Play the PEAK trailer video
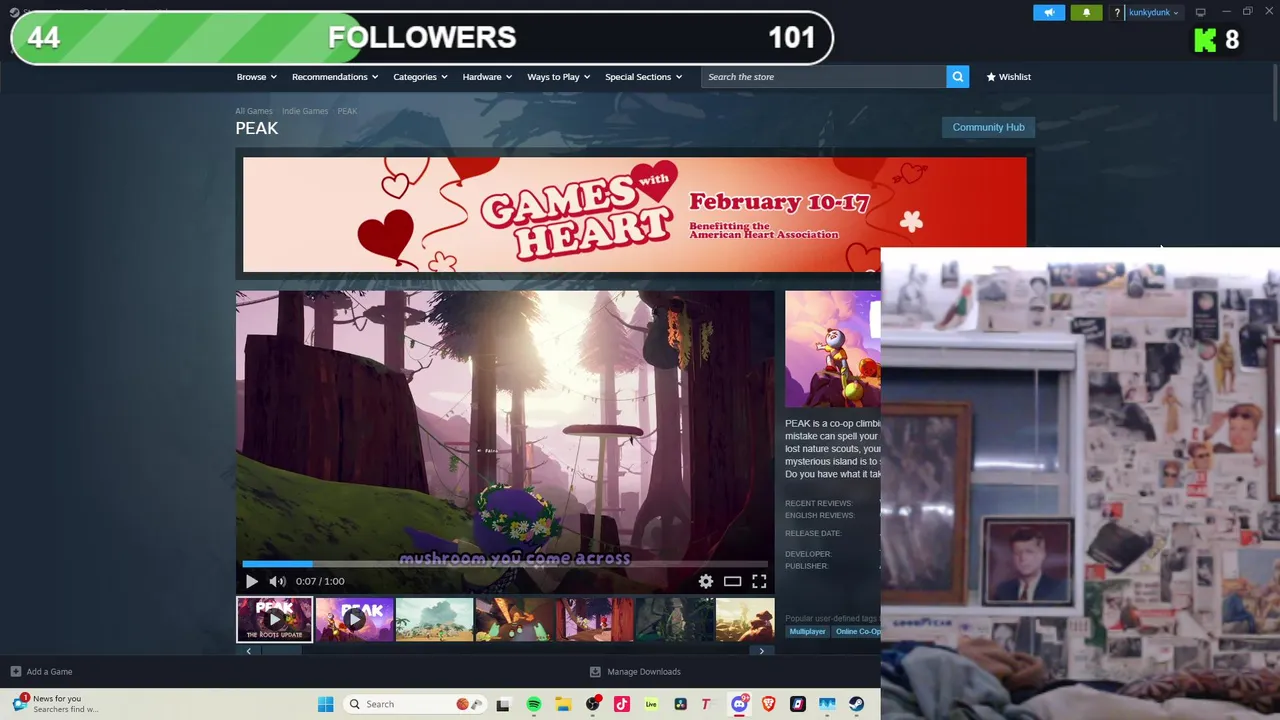Image resolution: width=1280 pixels, height=720 pixels. click(x=251, y=581)
